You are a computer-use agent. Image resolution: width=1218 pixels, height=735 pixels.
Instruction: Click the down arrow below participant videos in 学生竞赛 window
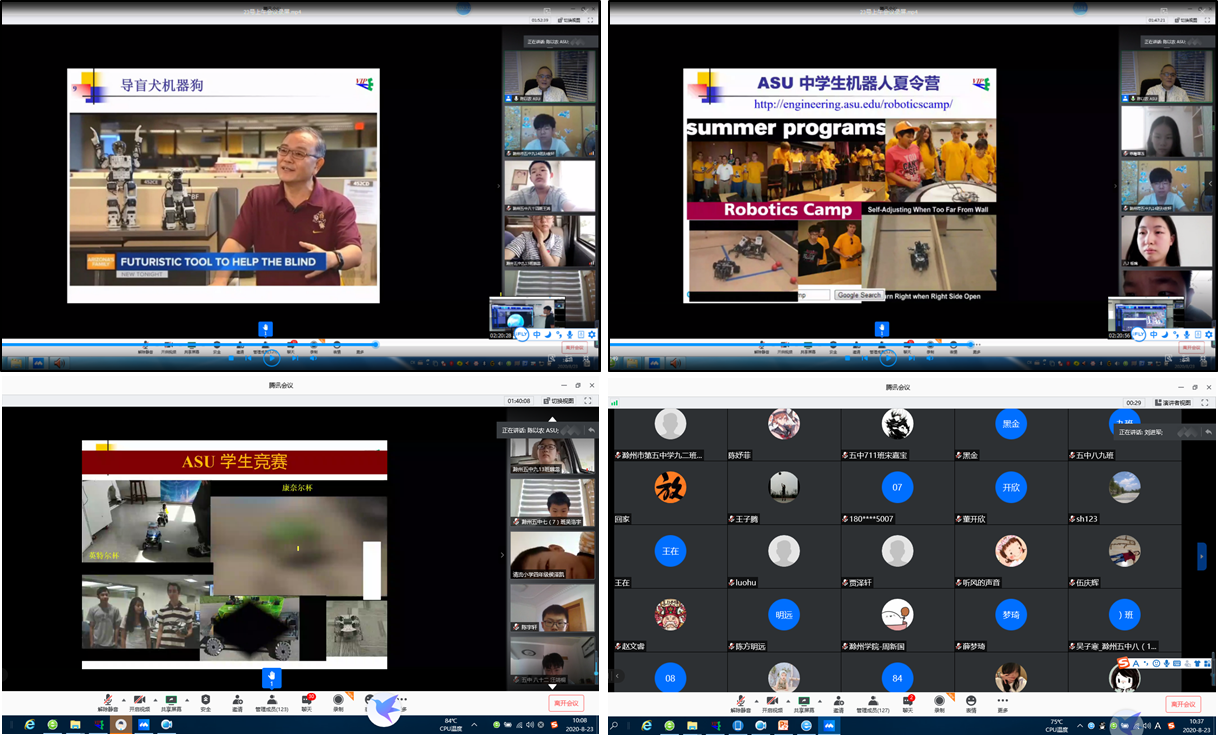(552, 686)
